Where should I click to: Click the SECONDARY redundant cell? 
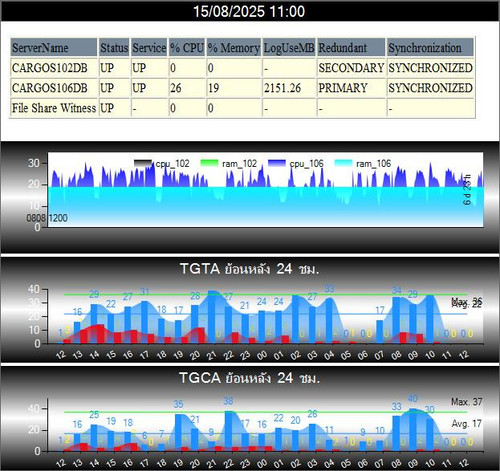coord(351,68)
